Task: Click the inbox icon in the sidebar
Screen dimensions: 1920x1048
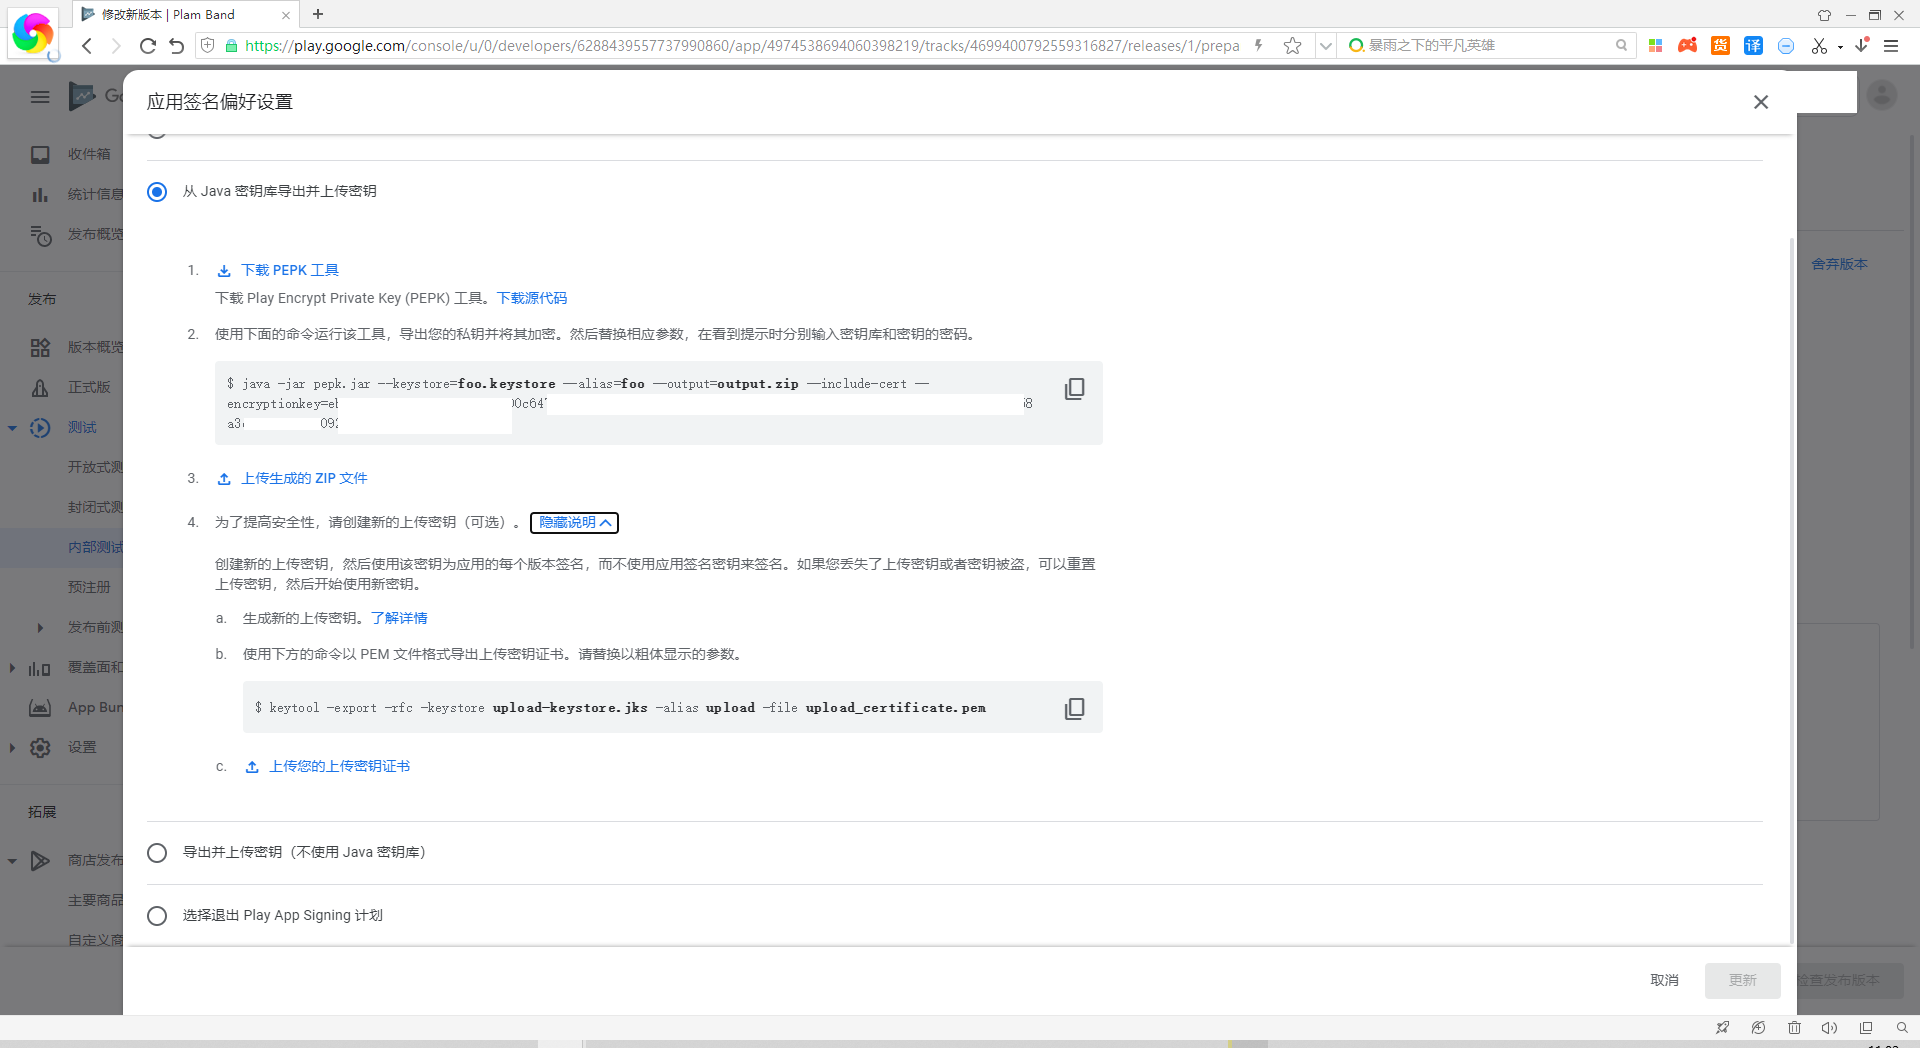Action: (40, 155)
